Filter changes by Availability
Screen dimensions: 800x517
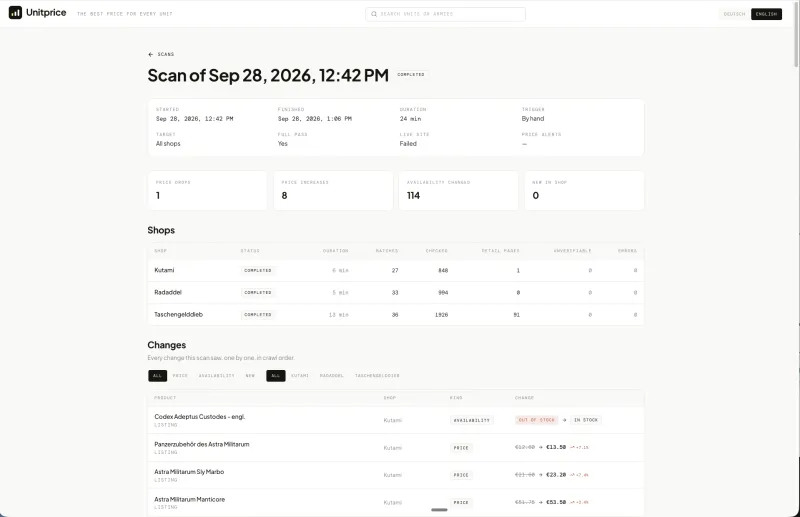[216, 376]
